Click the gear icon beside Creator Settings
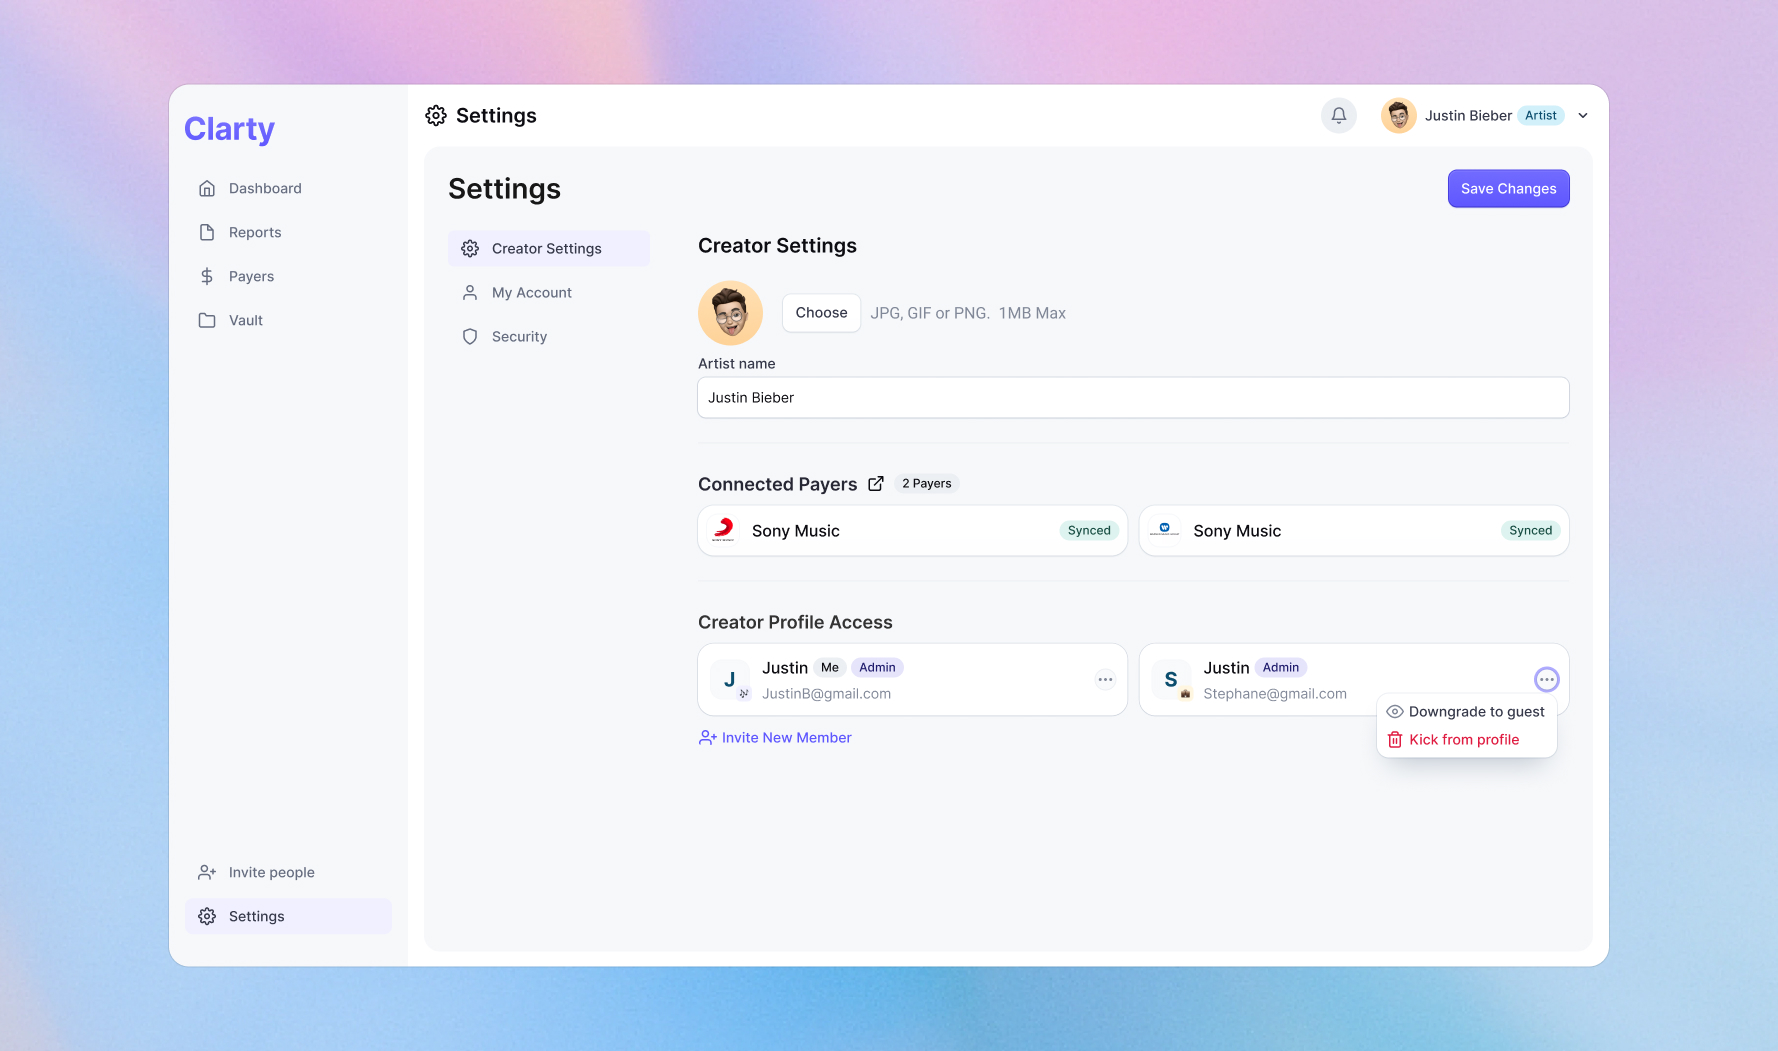1778x1051 pixels. [x=470, y=248]
